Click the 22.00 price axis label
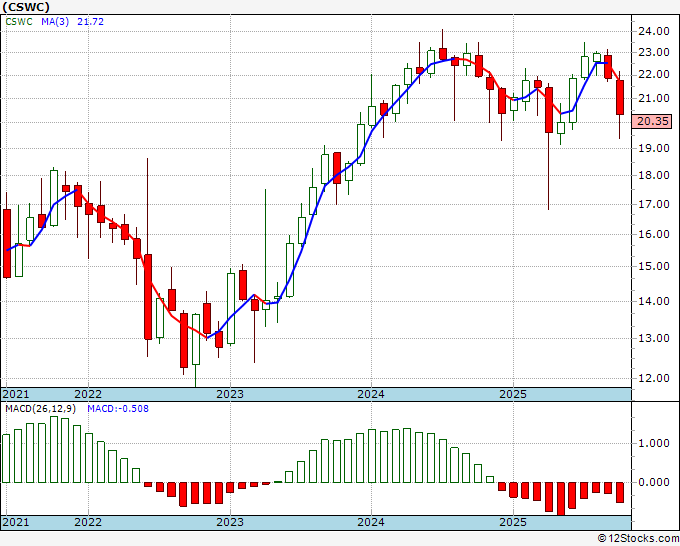Image resolution: width=680 pixels, height=546 pixels. click(654, 75)
